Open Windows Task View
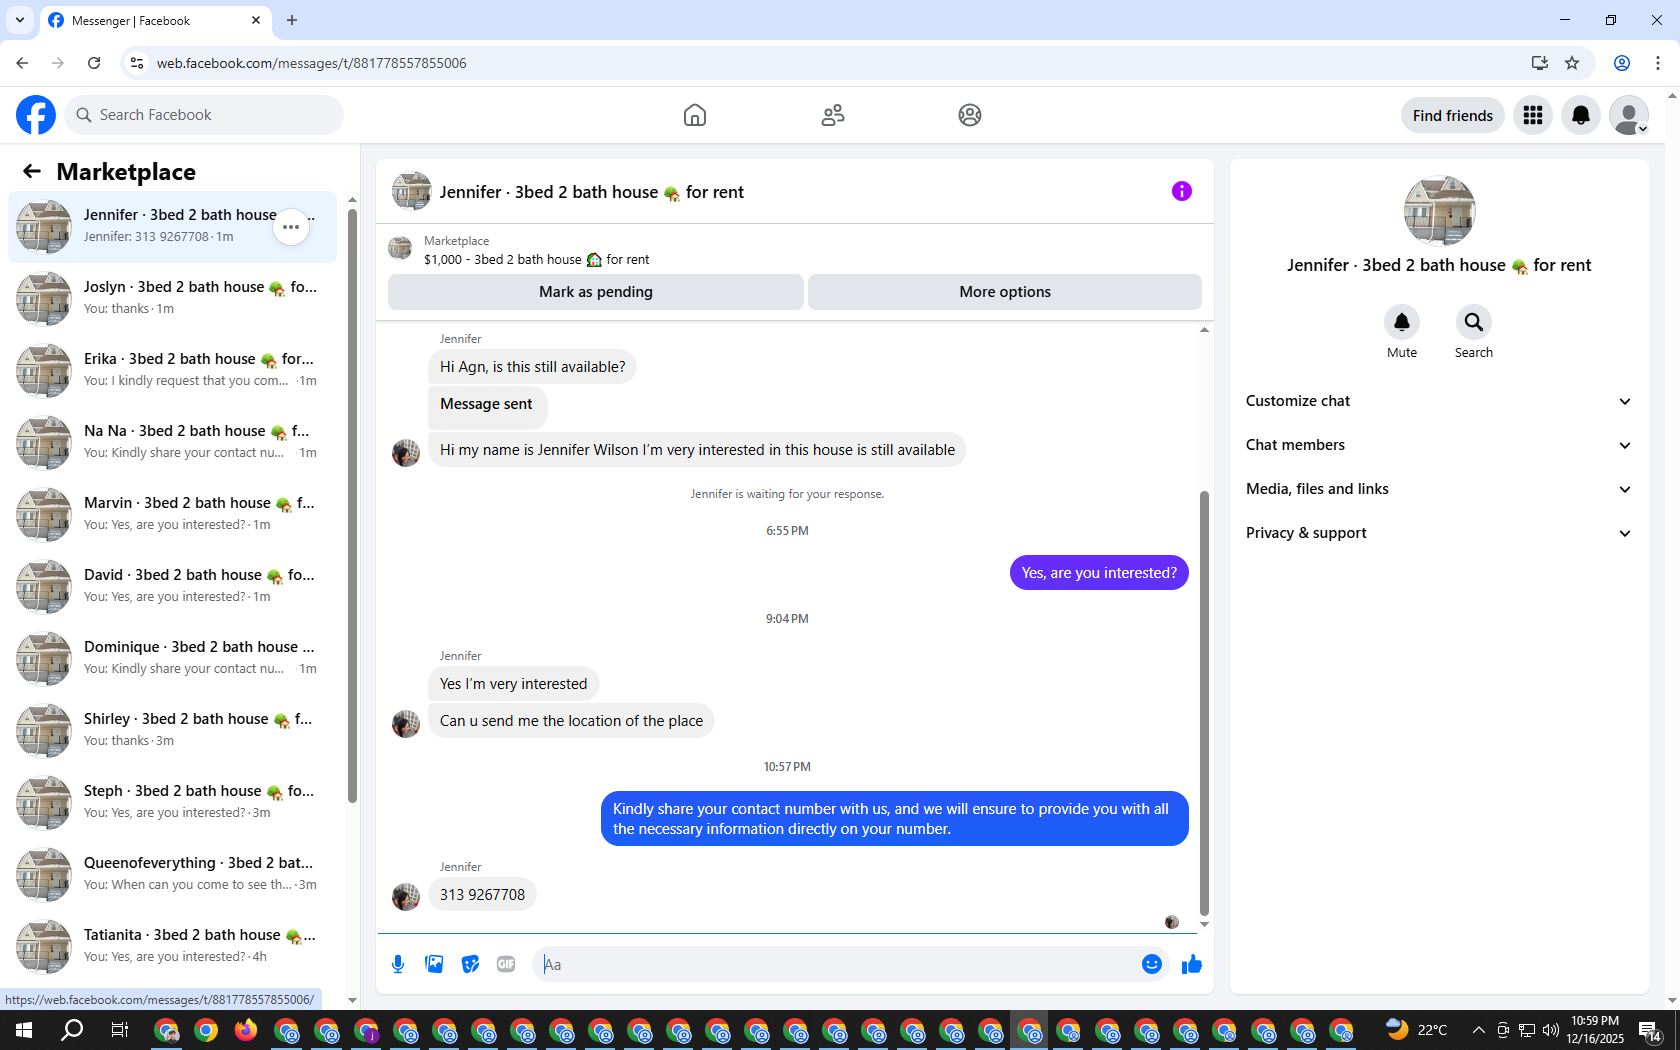 119,1030
